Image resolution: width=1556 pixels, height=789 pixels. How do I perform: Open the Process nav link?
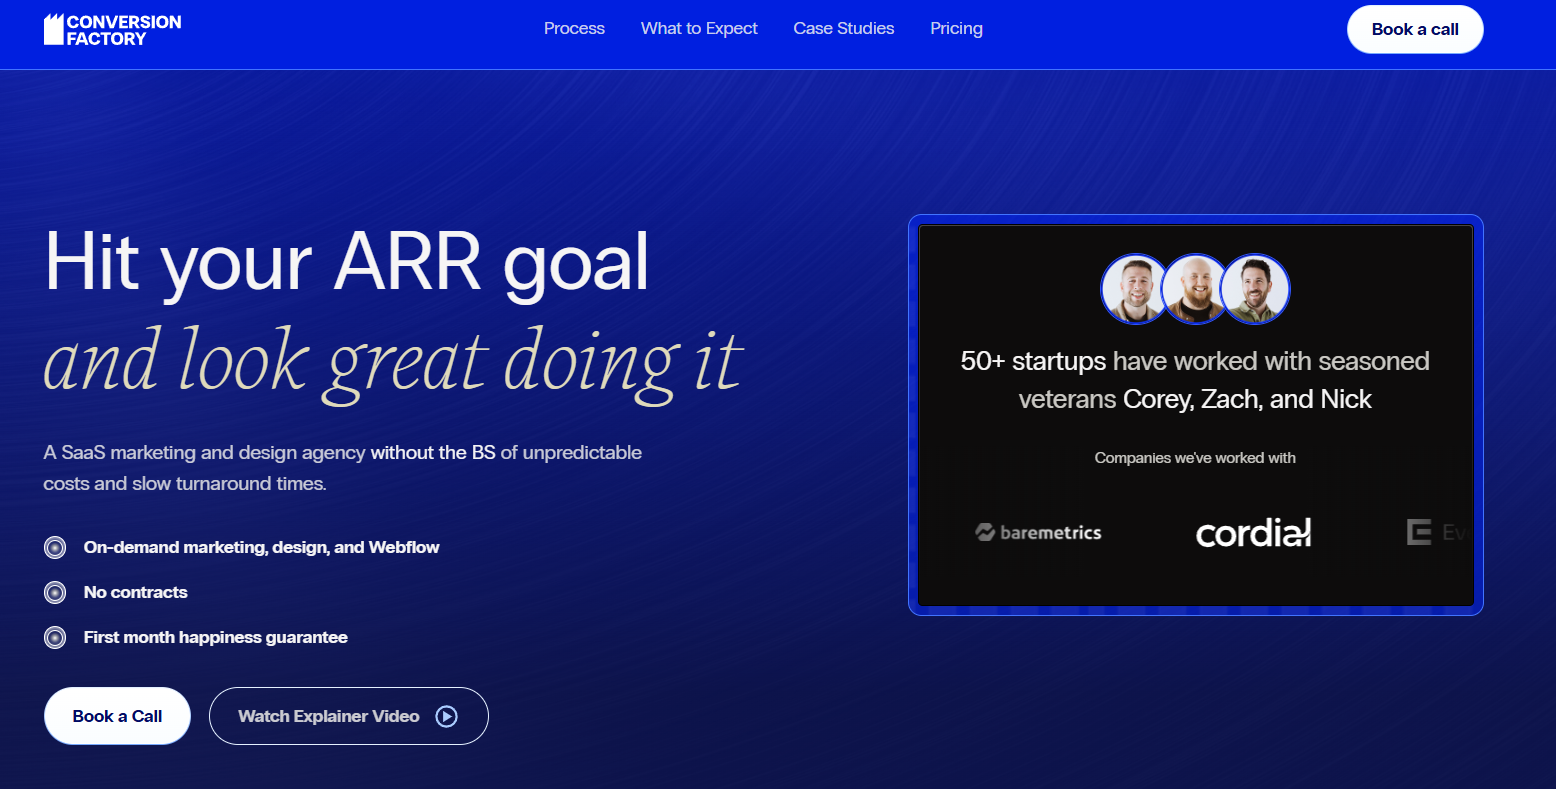(574, 29)
